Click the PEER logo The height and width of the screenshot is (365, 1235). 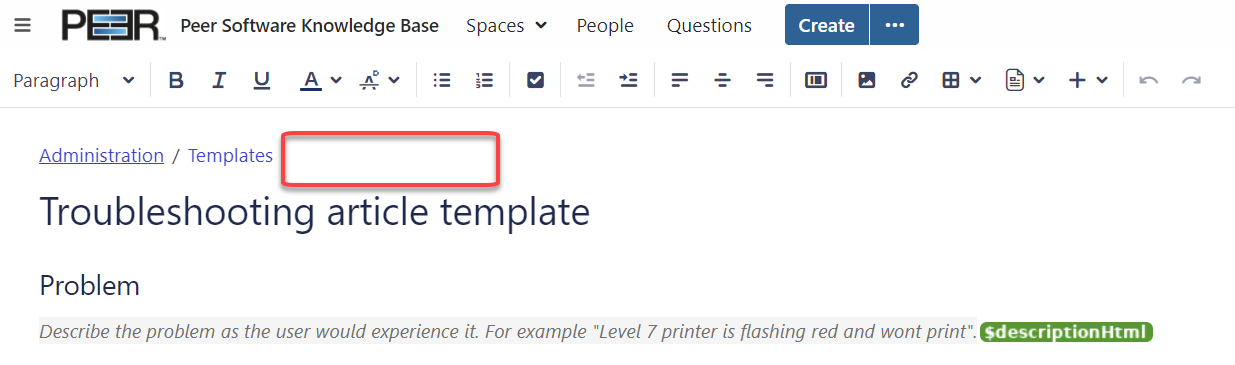[113, 25]
